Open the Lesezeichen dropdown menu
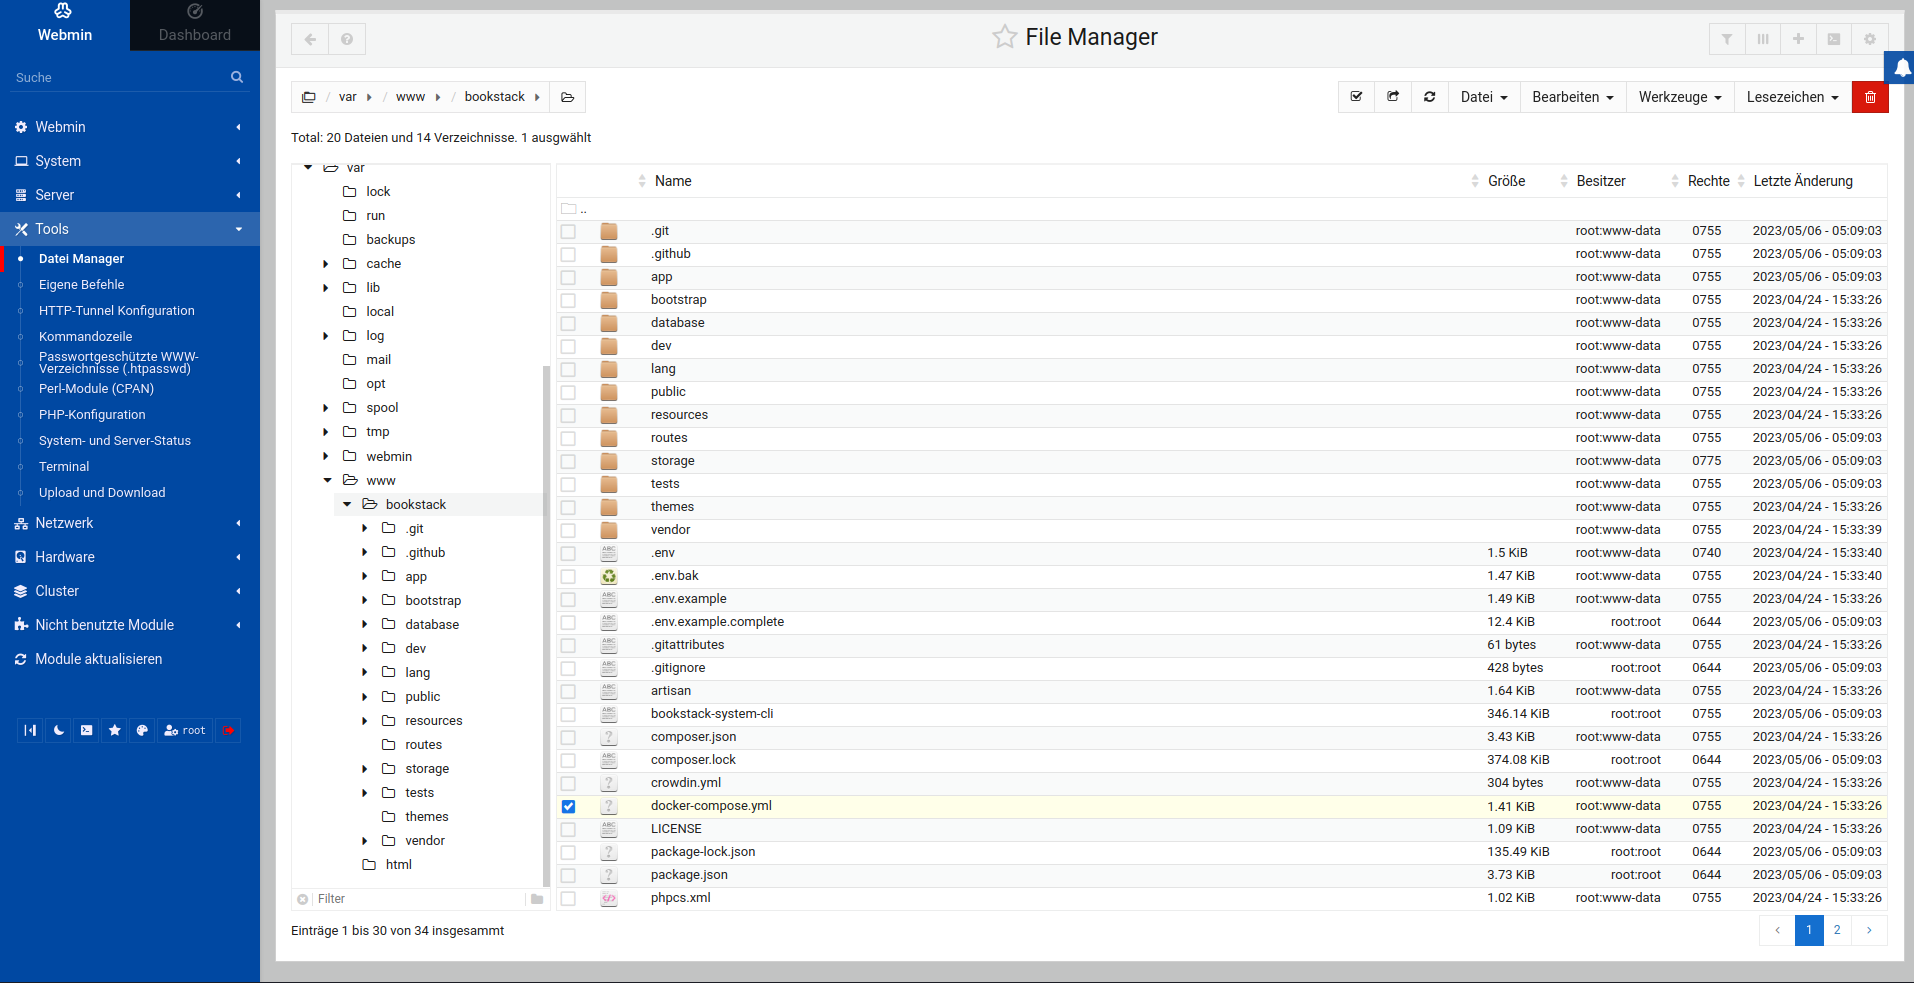 tap(1793, 97)
